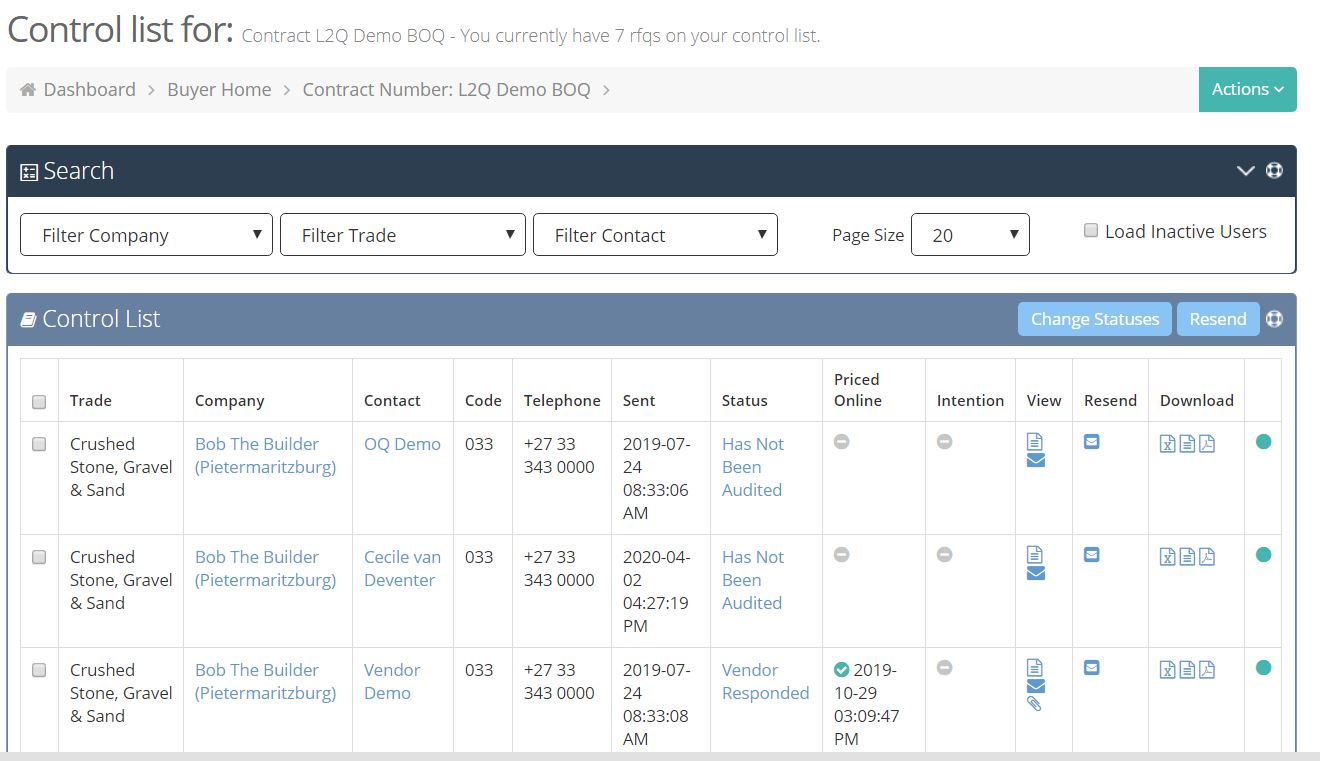The width and height of the screenshot is (1320, 761).
Task: Open the Filter Contact dropdown
Action: click(655, 235)
